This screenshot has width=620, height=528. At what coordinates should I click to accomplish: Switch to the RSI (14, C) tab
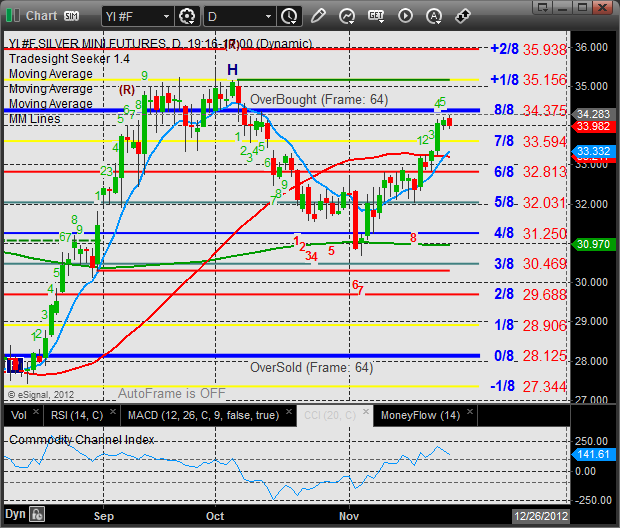tap(77, 415)
